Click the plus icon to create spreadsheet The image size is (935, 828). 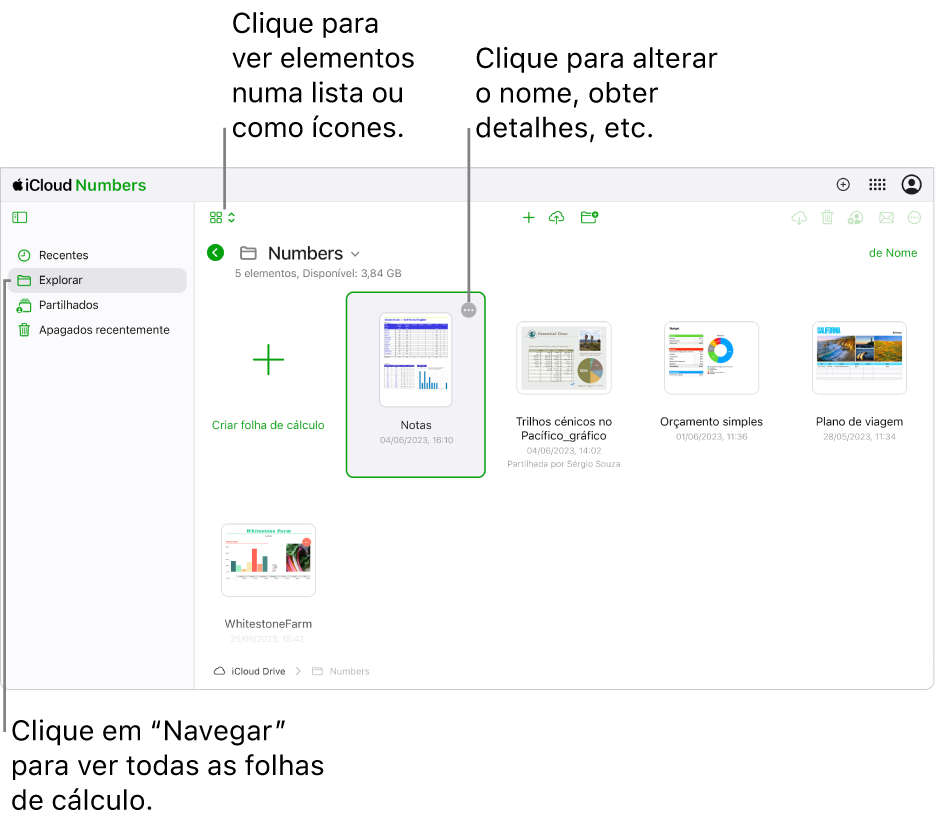pyautogui.click(x=528, y=218)
